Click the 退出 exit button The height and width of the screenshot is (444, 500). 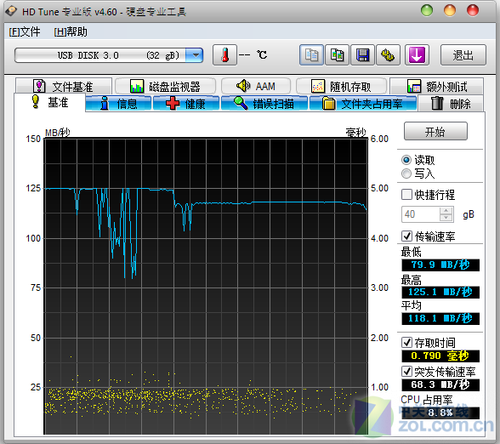(463, 55)
